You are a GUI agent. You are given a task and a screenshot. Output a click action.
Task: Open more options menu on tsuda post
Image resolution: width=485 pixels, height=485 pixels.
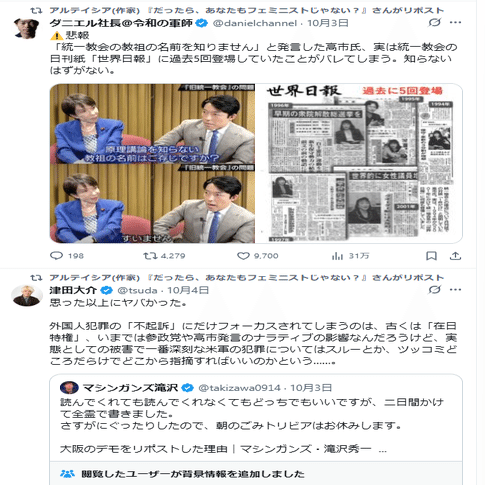tap(455, 290)
